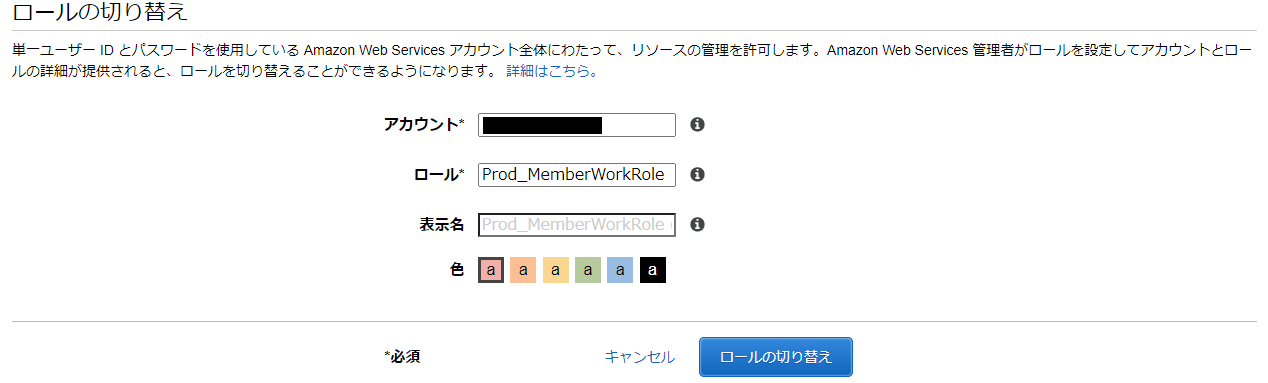The width and height of the screenshot is (1268, 383).
Task: Focus the 表示名 display name input
Action: [x=577, y=225]
